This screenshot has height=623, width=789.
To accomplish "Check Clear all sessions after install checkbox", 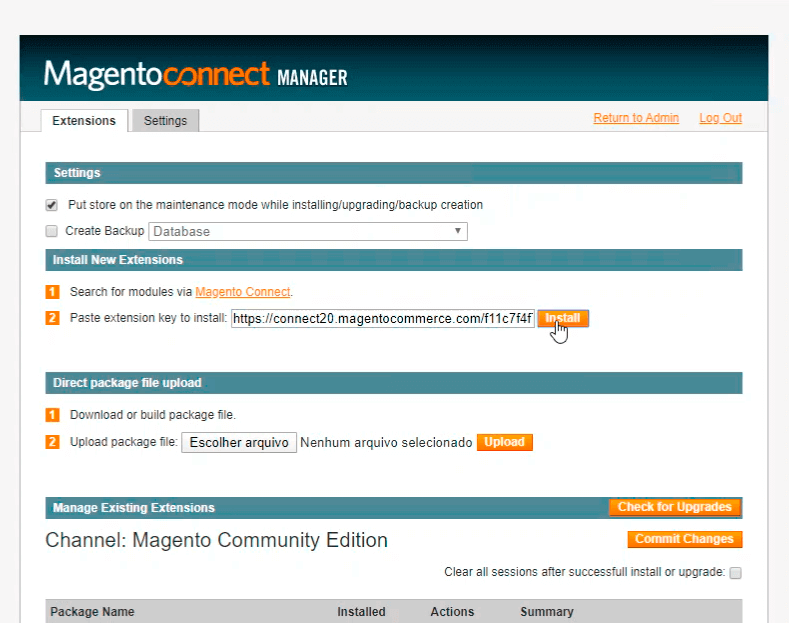I will (x=735, y=573).
